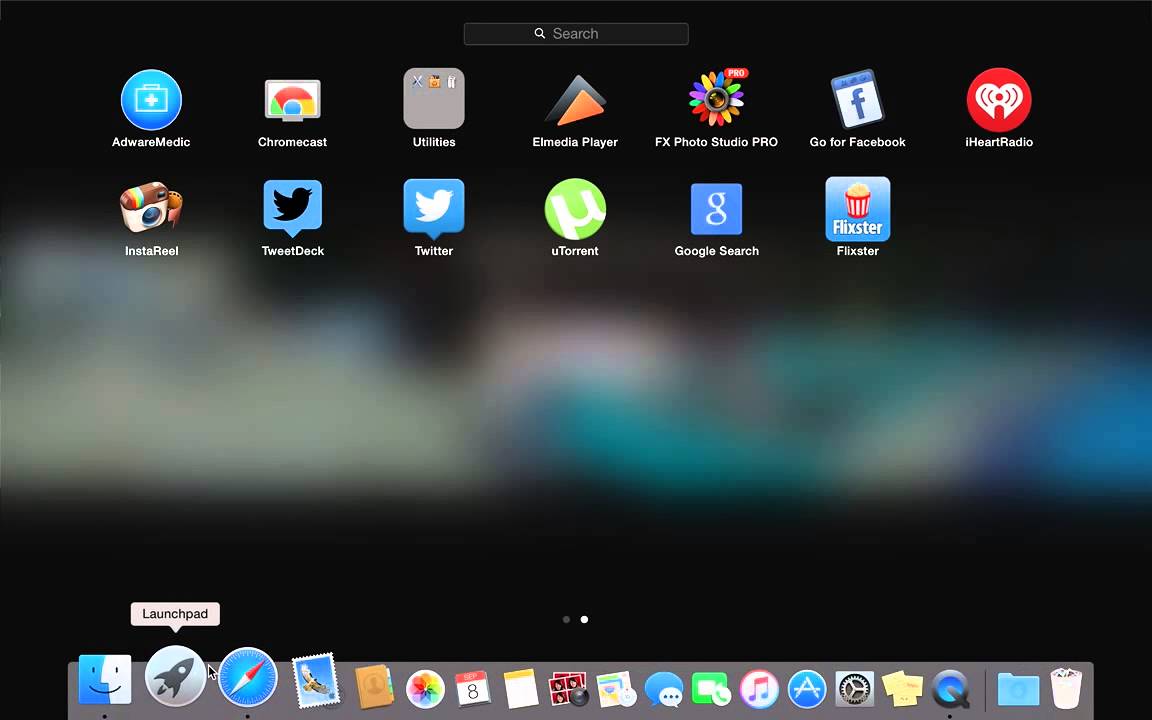
Task: Open Safari from the dock
Action: [x=247, y=678]
